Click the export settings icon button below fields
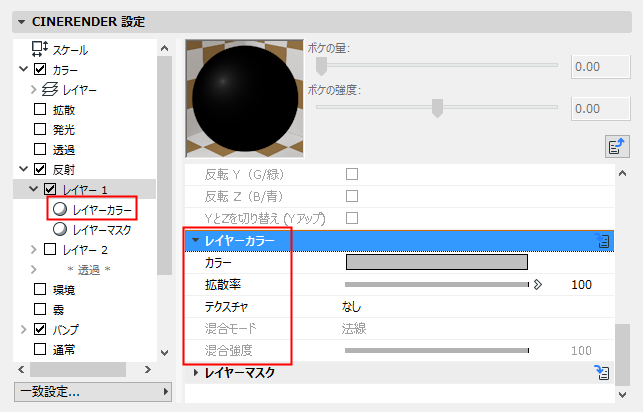This screenshot has width=643, height=412. click(617, 146)
